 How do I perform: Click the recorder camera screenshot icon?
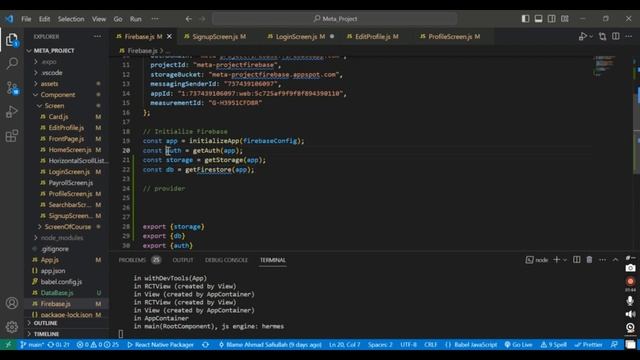point(630,268)
